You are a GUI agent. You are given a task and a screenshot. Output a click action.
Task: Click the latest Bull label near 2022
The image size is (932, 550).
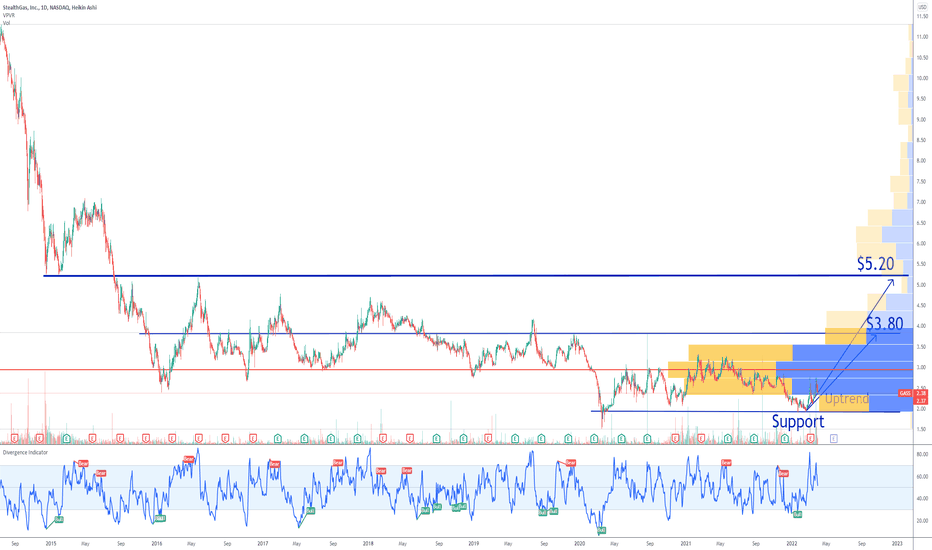[798, 514]
